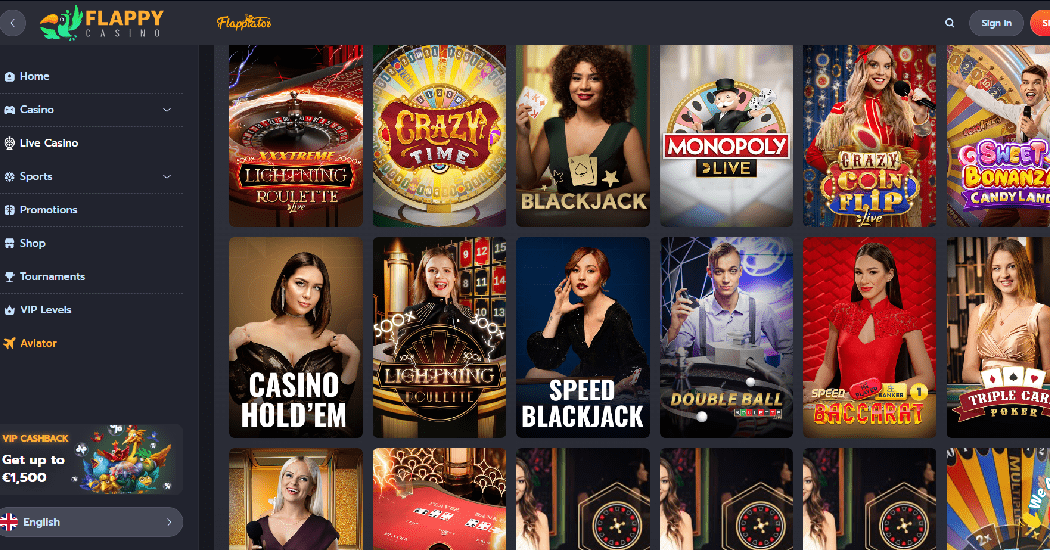This screenshot has height=550, width=1050.
Task: Open Monopoly Live game tile
Action: coord(727,136)
